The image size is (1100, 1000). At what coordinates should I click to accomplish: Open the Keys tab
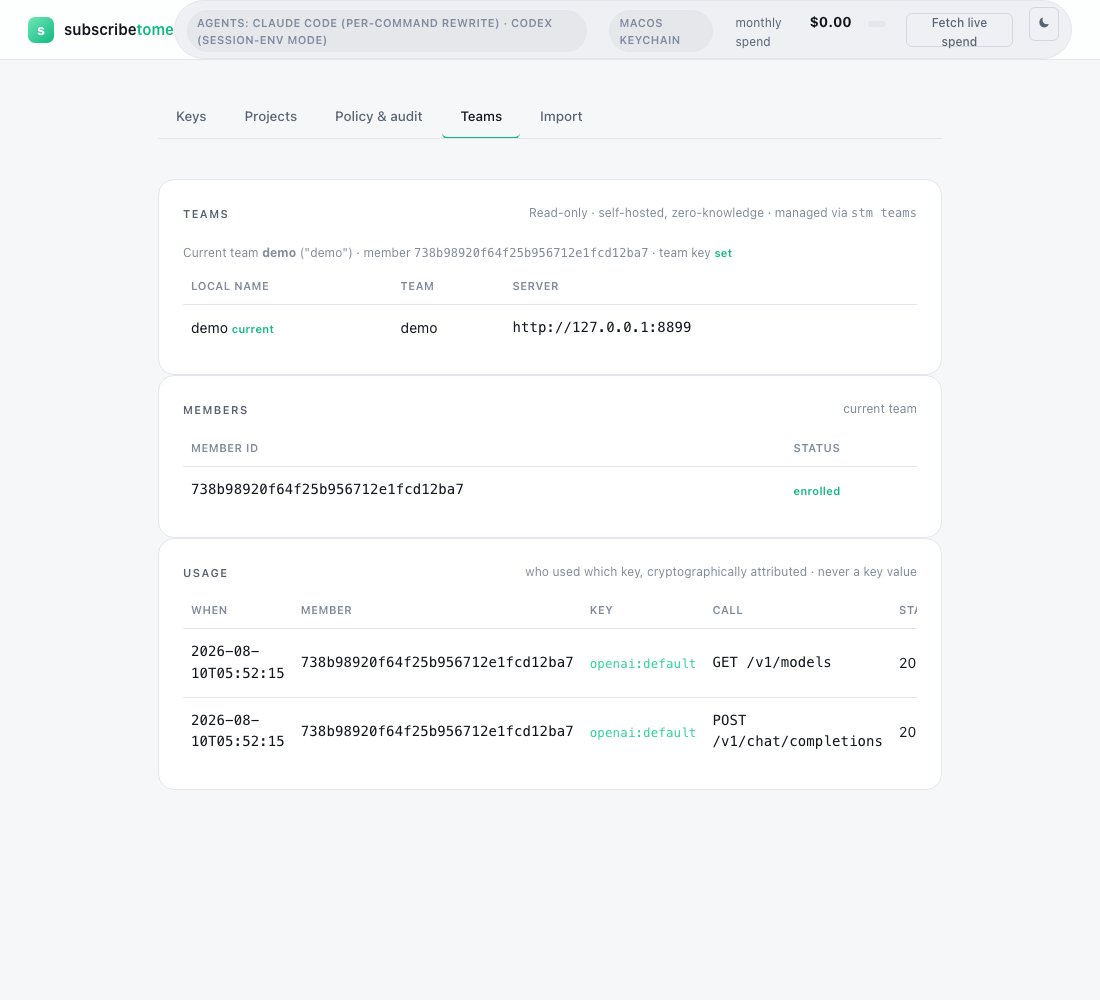pyautogui.click(x=191, y=116)
